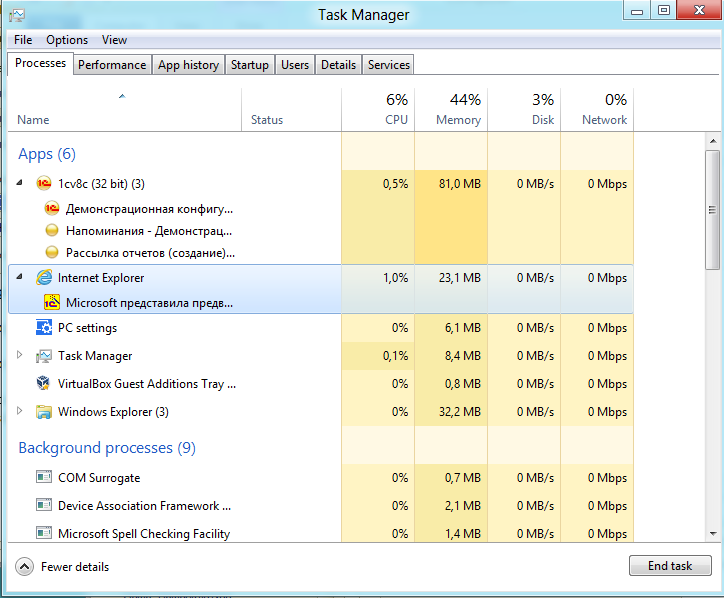Select the COM Surrogate process

(320, 477)
